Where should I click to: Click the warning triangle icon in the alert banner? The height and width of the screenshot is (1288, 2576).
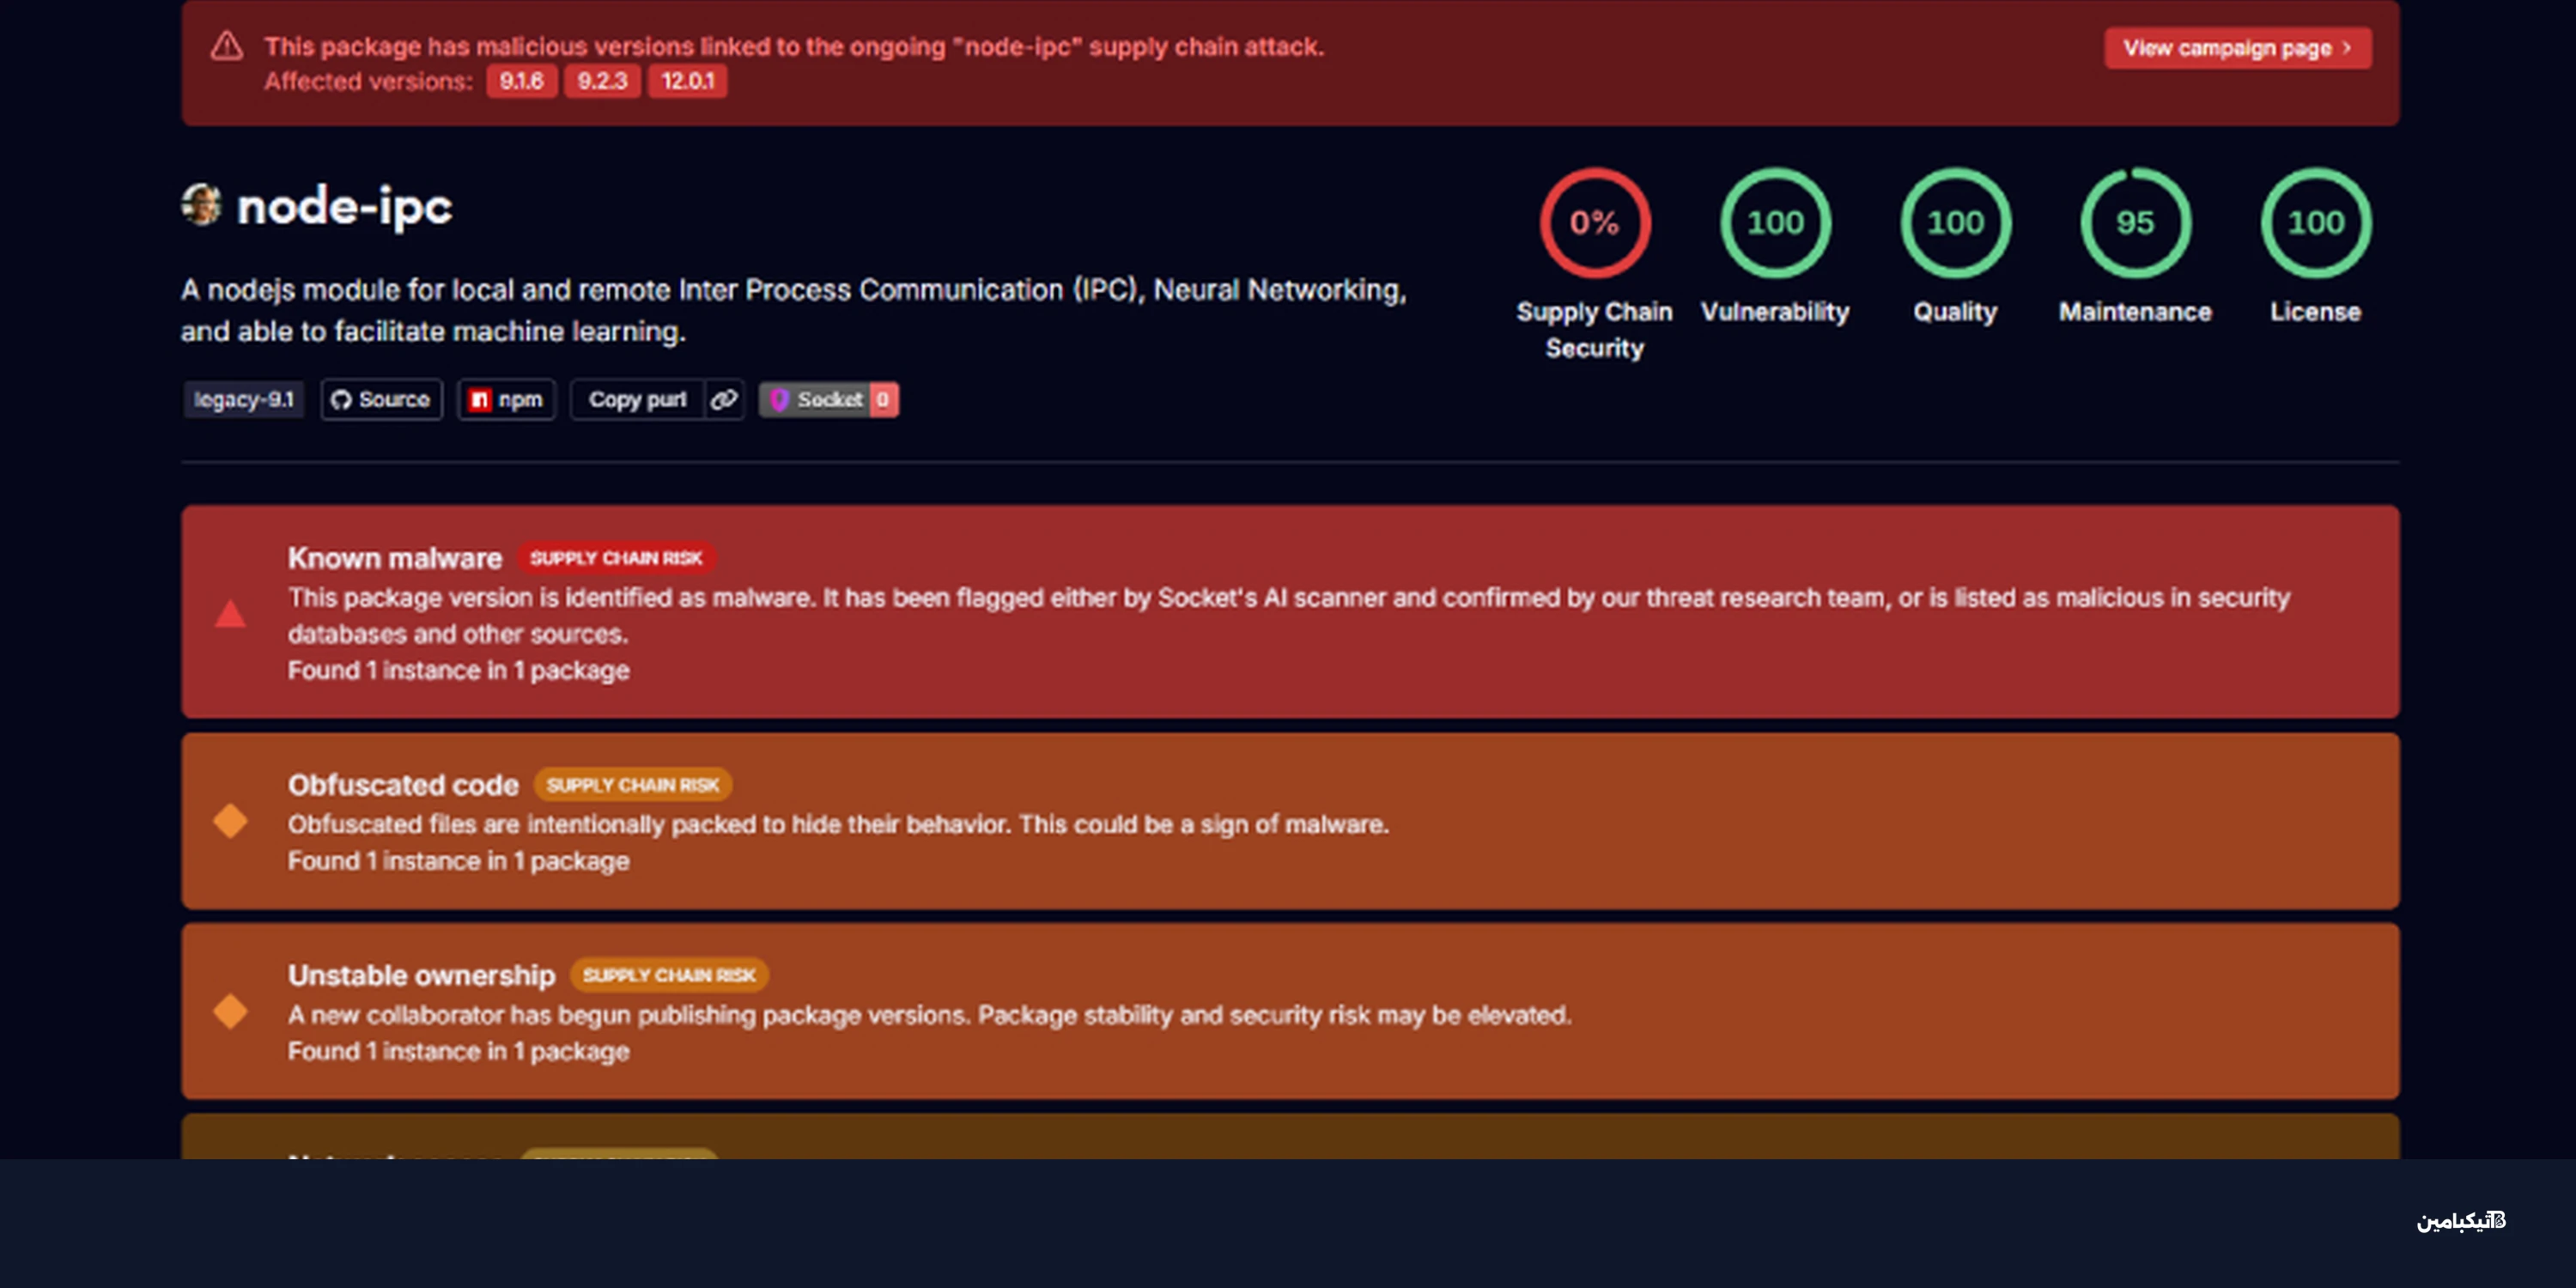tap(227, 46)
